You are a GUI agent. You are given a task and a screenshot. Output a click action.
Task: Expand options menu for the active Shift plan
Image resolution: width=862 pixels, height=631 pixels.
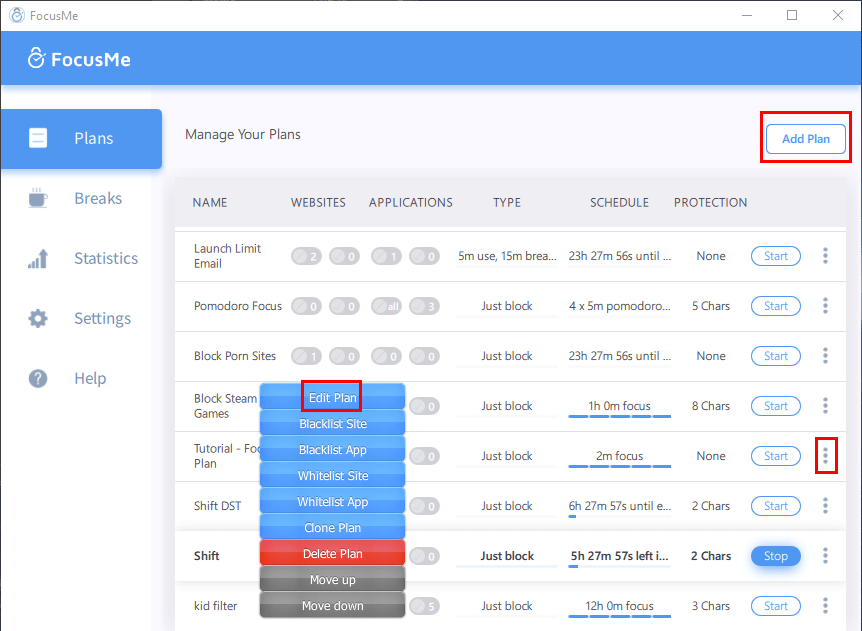click(825, 556)
